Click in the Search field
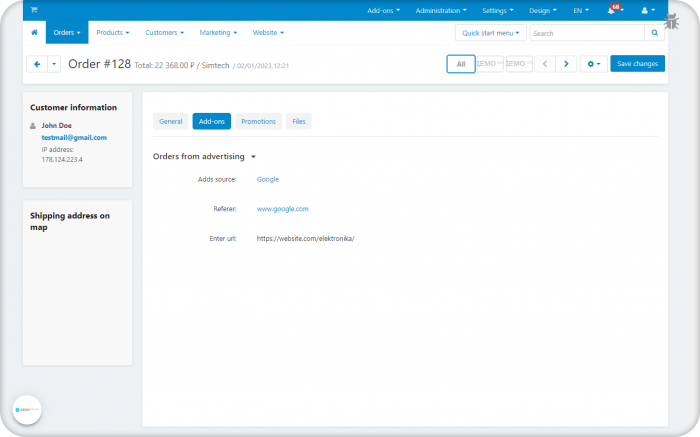 tap(587, 33)
